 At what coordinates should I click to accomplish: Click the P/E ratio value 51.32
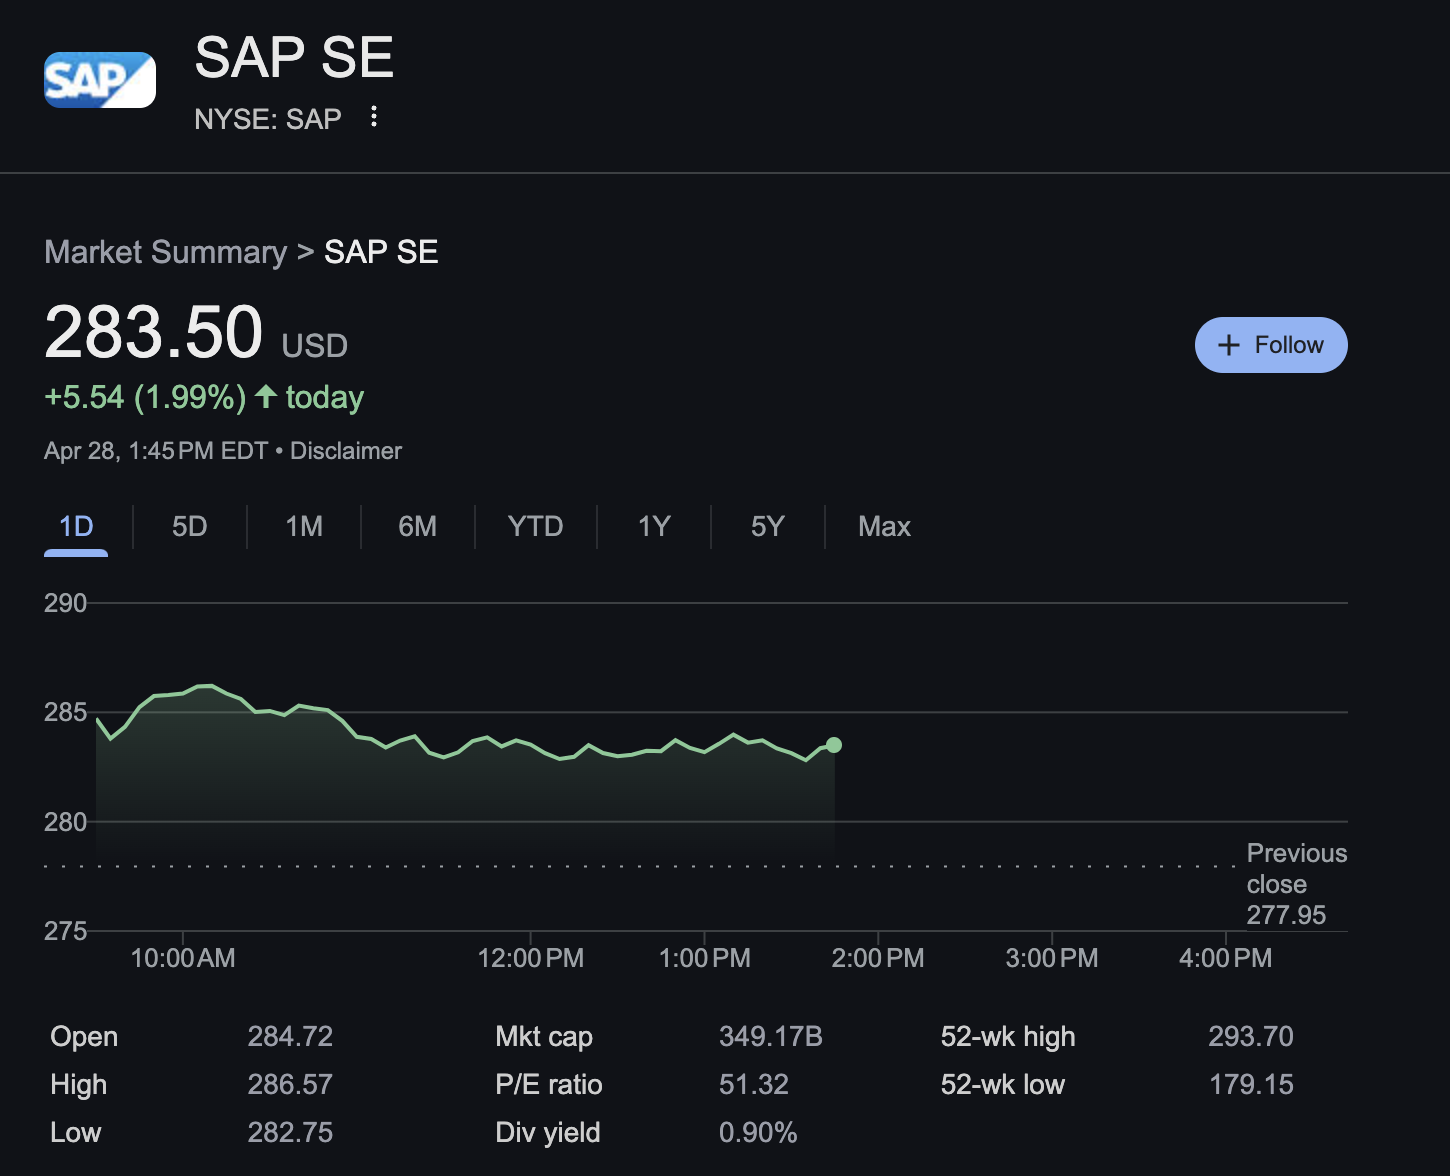tap(754, 1084)
